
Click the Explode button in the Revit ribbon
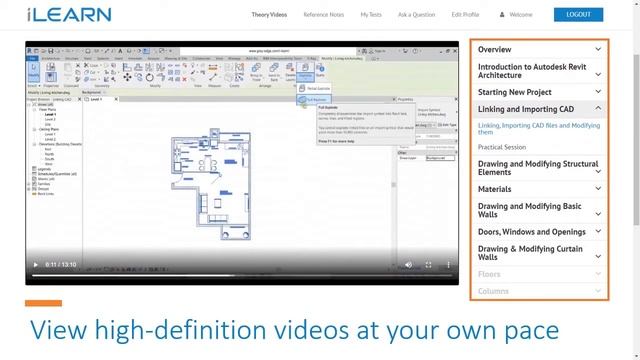305,71
